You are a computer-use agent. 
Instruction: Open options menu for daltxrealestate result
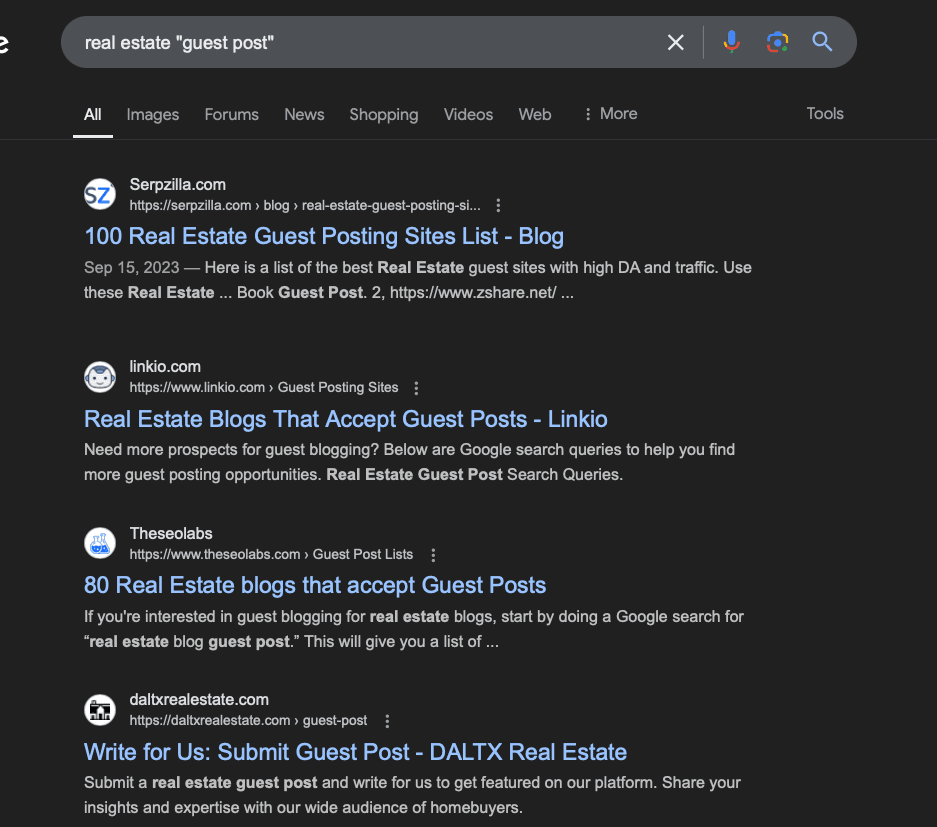(387, 721)
